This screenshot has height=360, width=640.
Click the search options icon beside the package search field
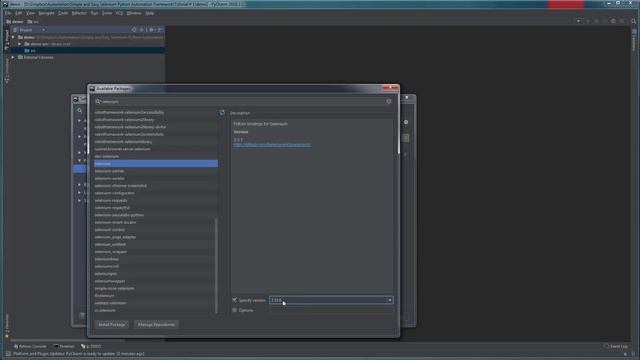tap(389, 101)
